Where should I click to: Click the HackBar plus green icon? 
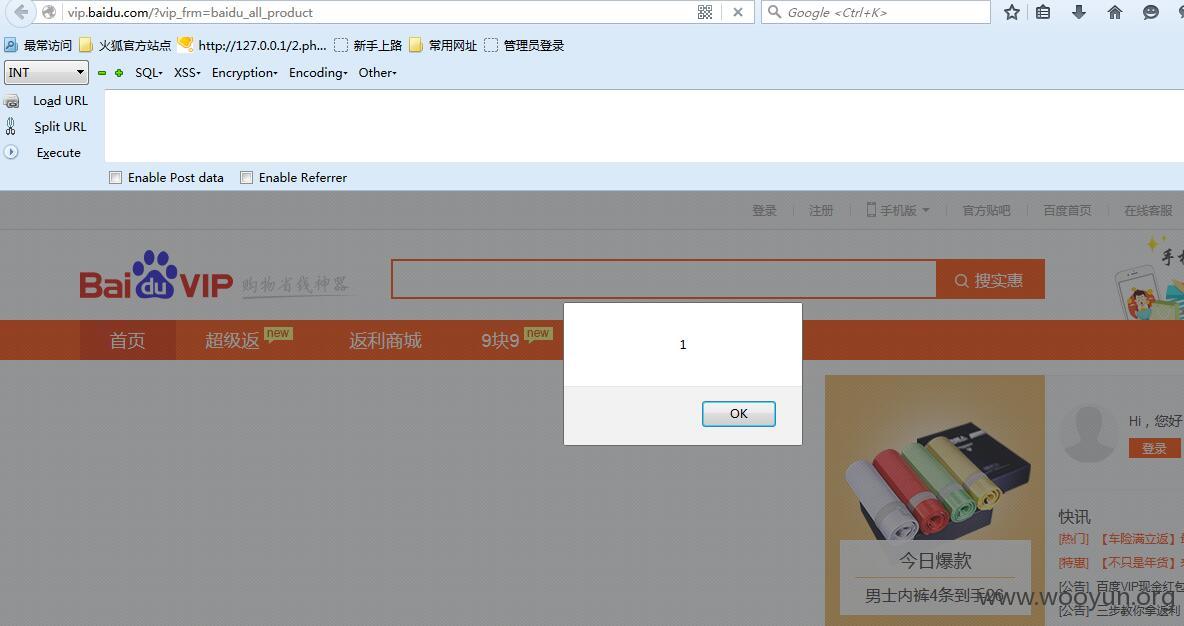119,73
